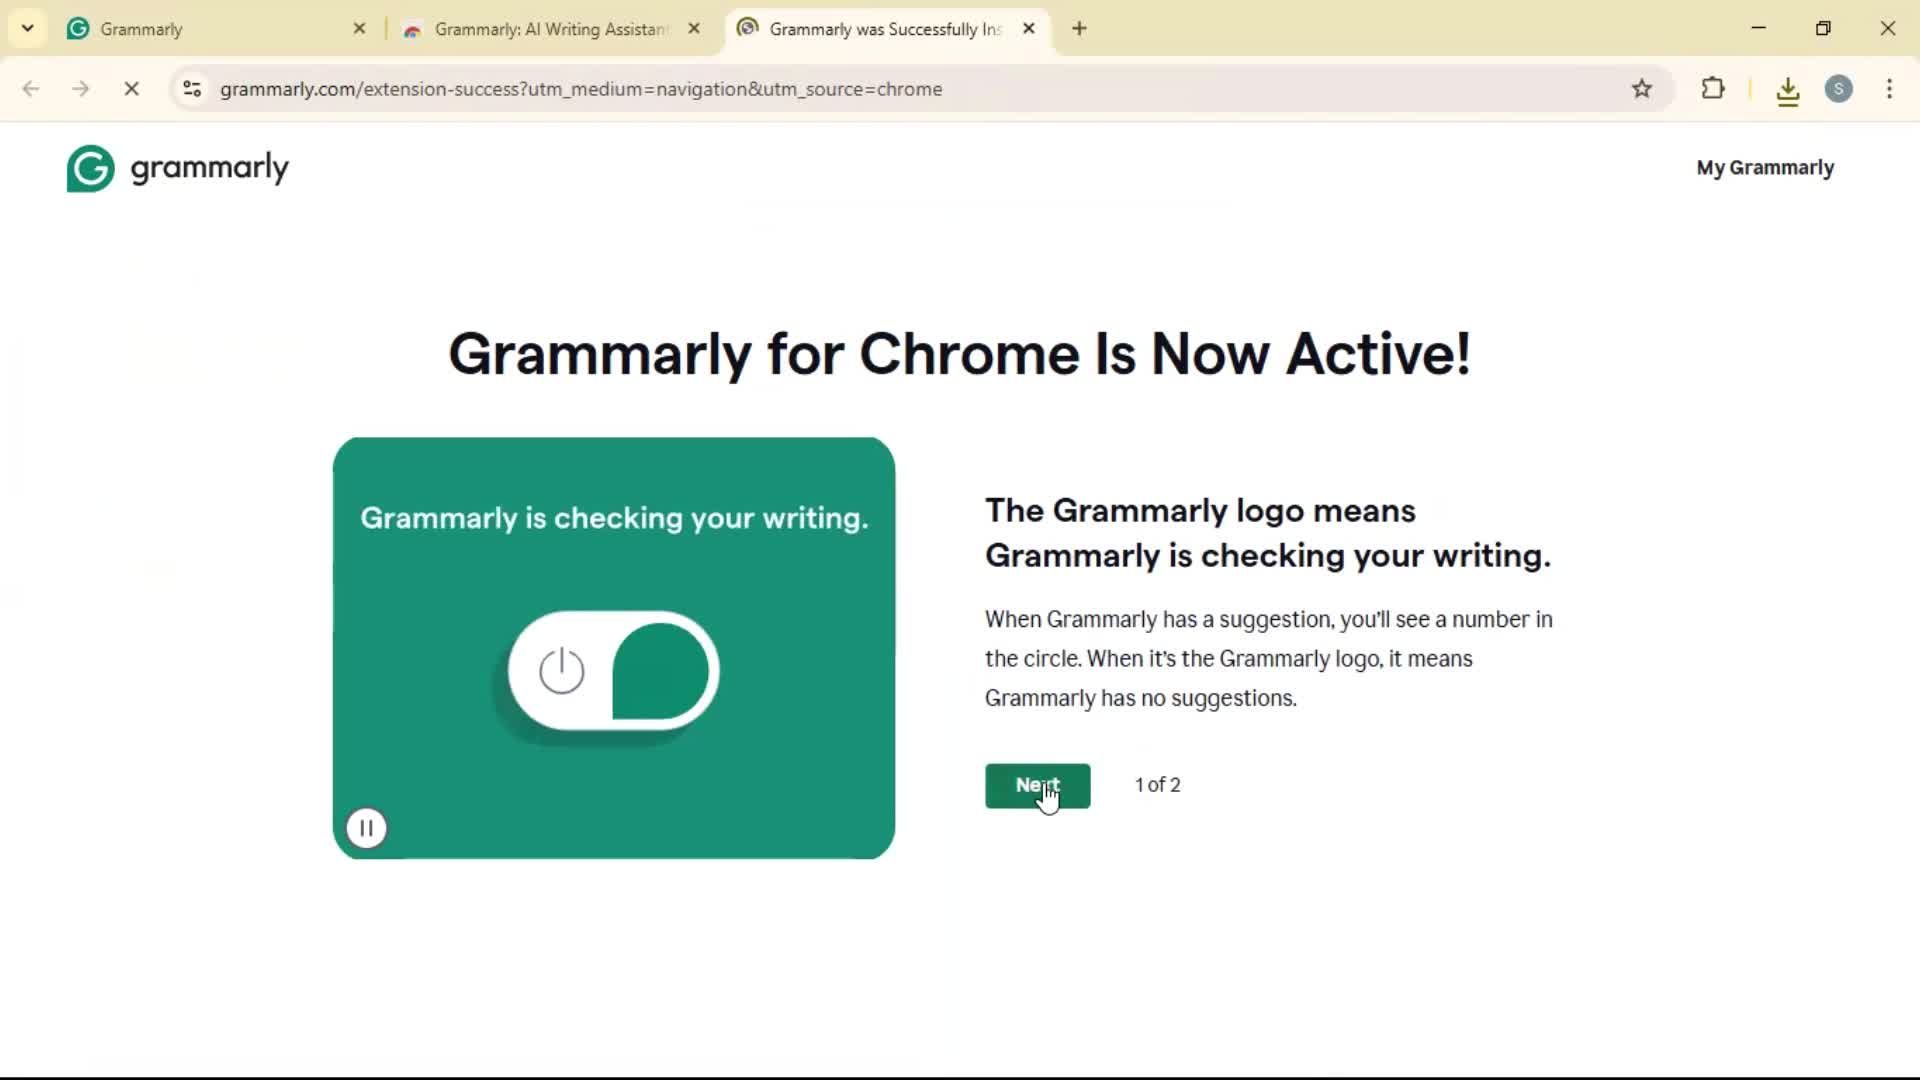This screenshot has height=1080, width=1920.
Task: Open the Chrome profile avatar
Action: pyautogui.click(x=1839, y=89)
